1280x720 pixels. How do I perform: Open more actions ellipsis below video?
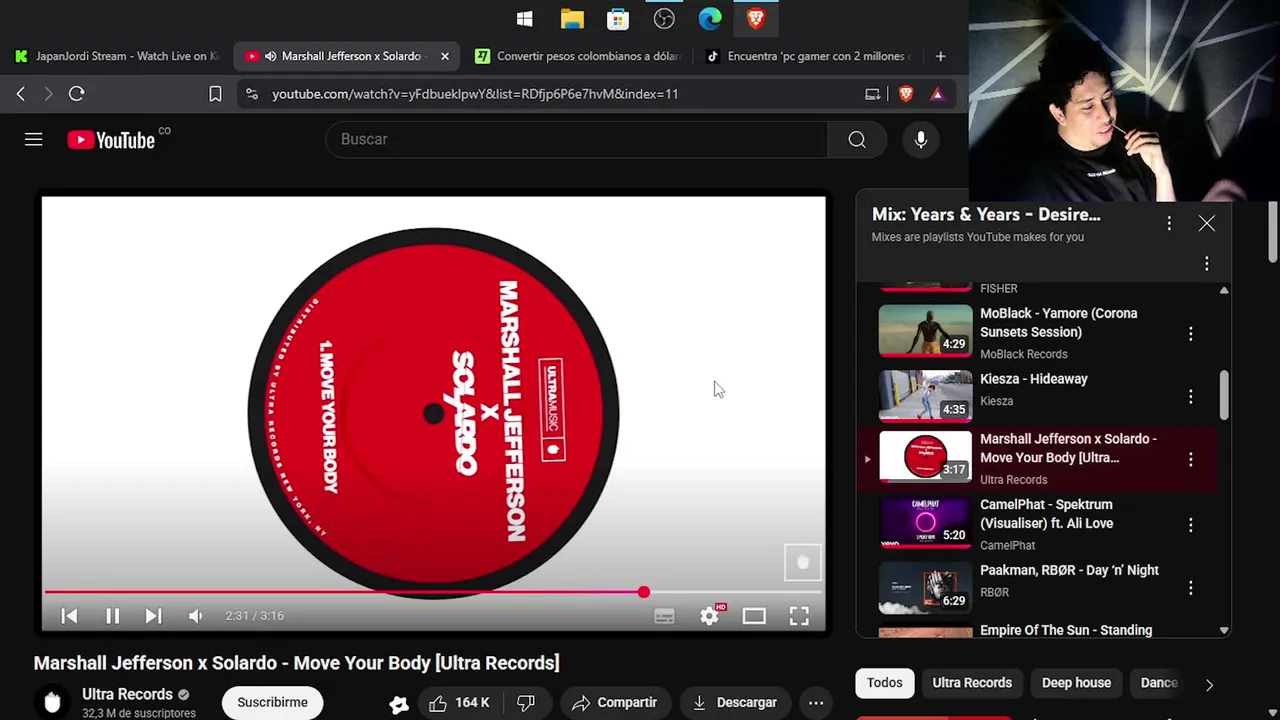(816, 703)
